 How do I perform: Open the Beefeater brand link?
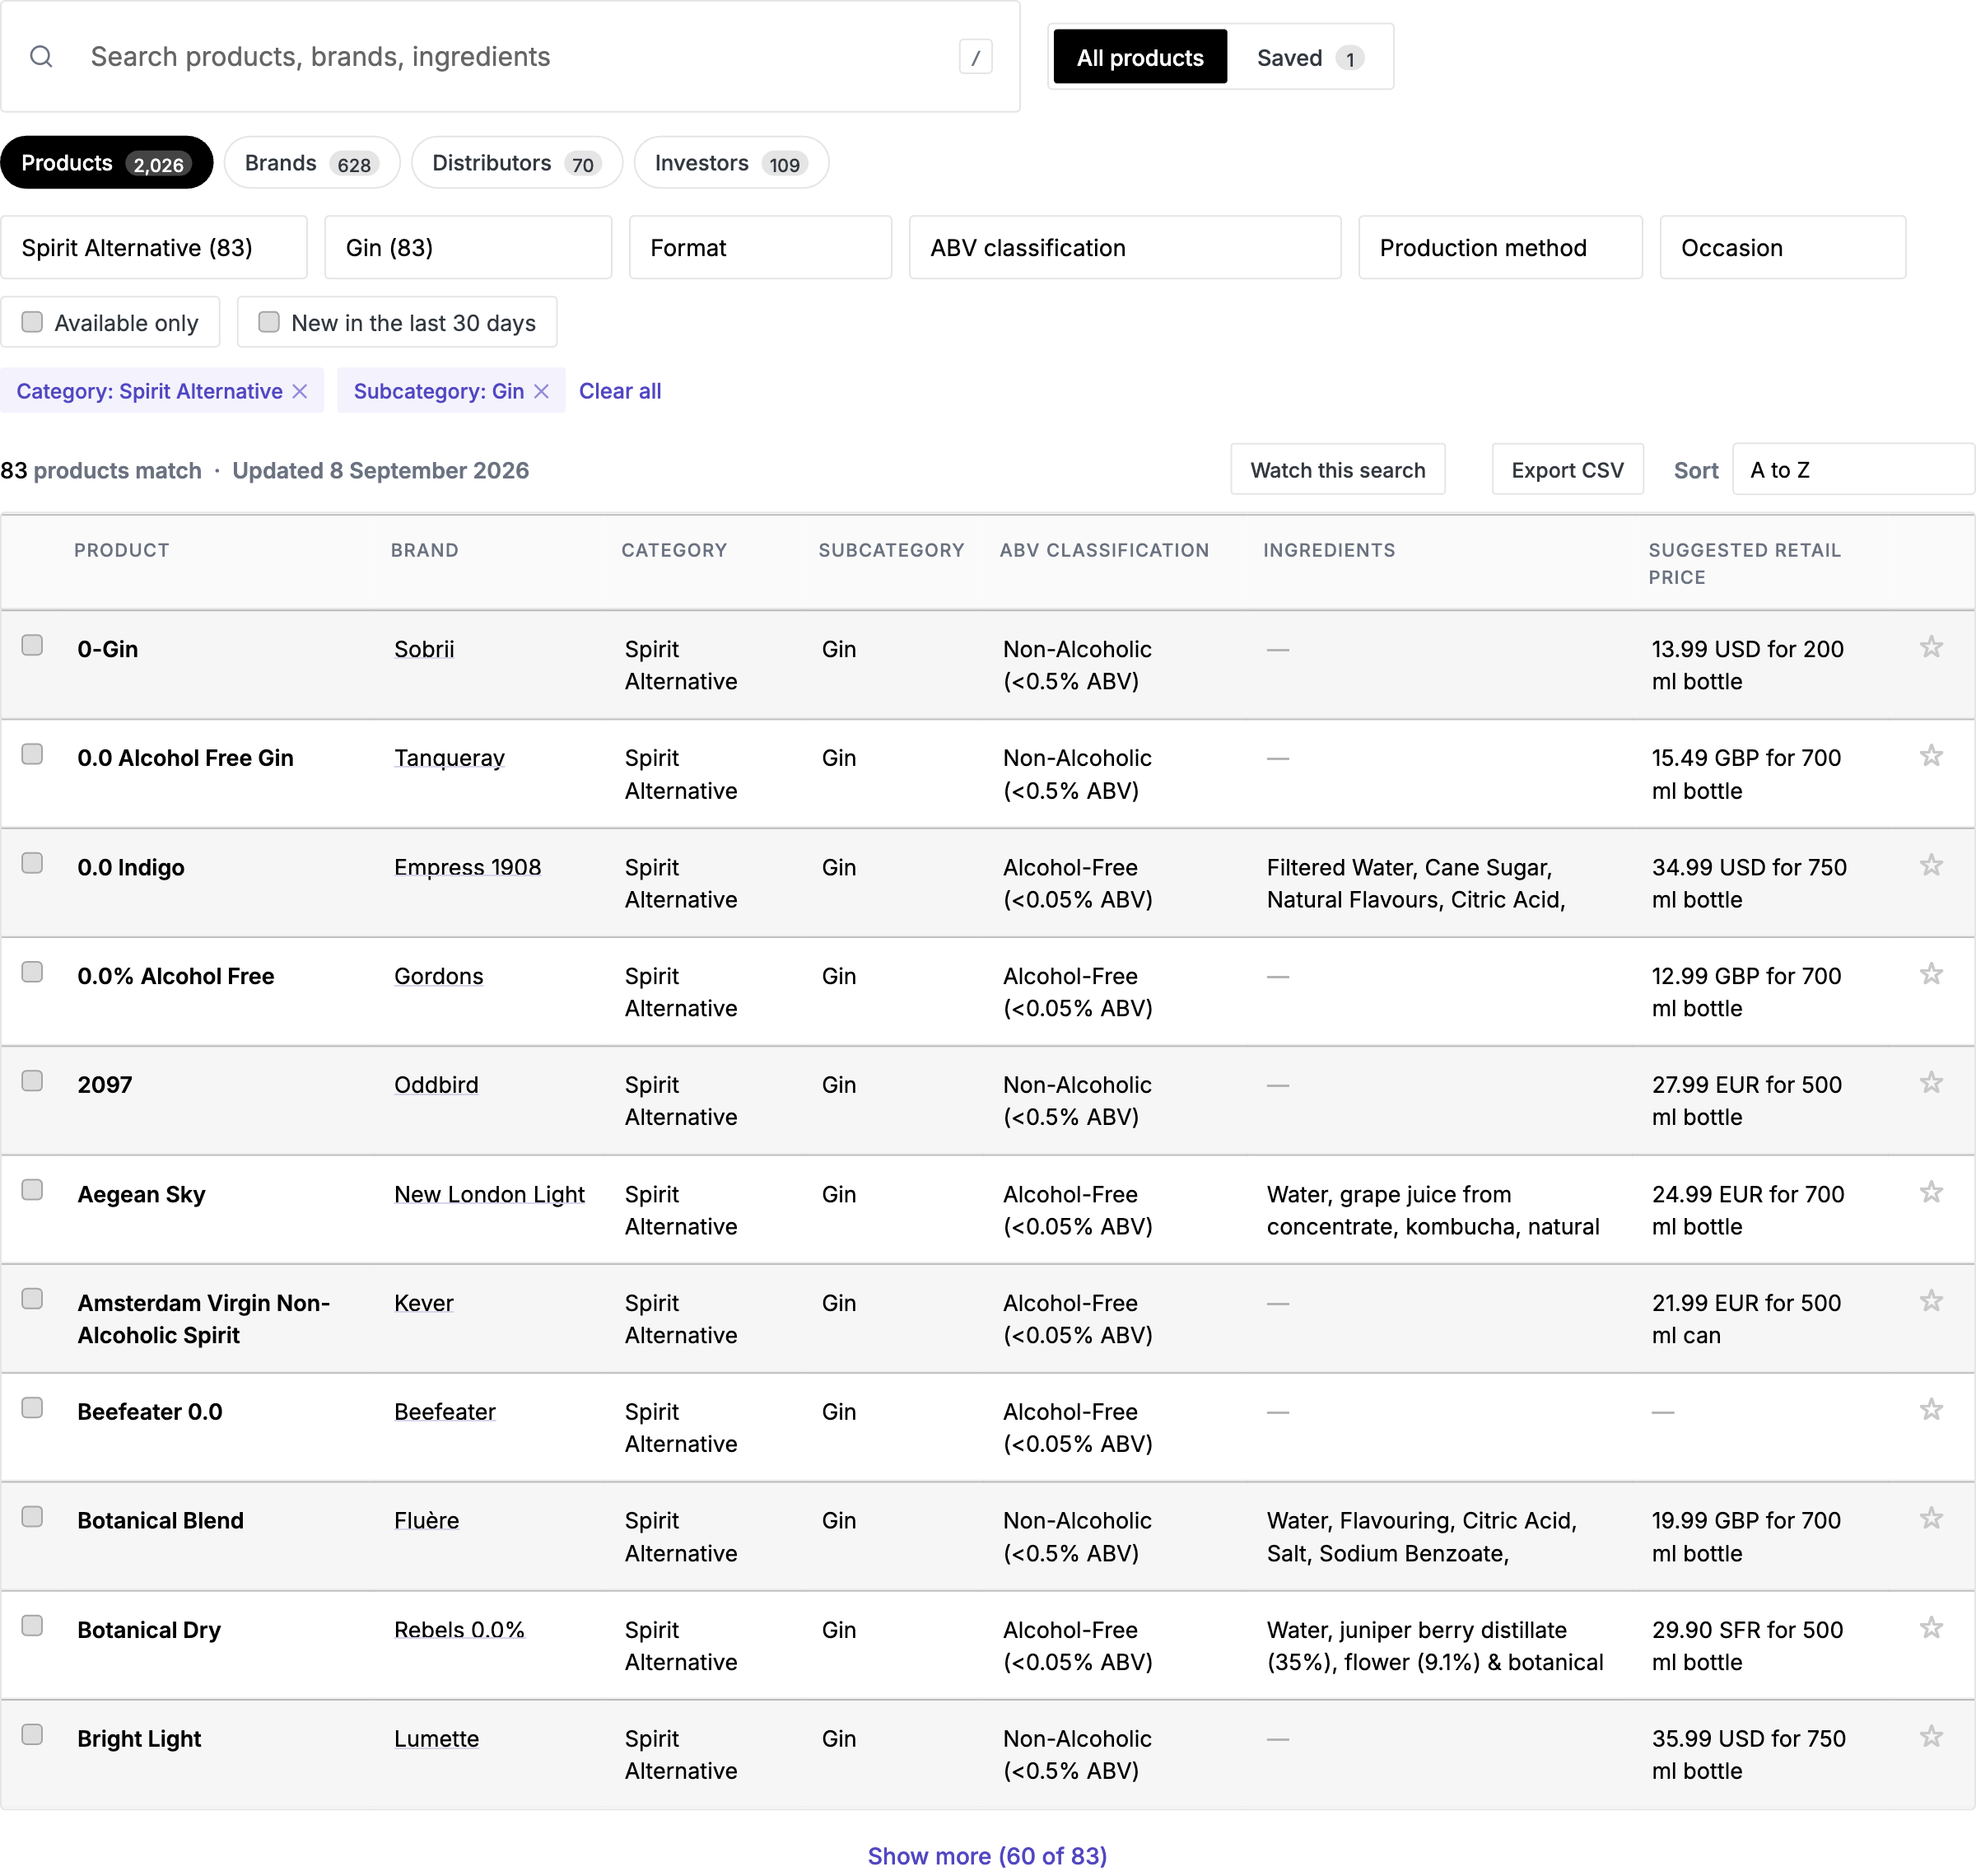click(445, 1412)
